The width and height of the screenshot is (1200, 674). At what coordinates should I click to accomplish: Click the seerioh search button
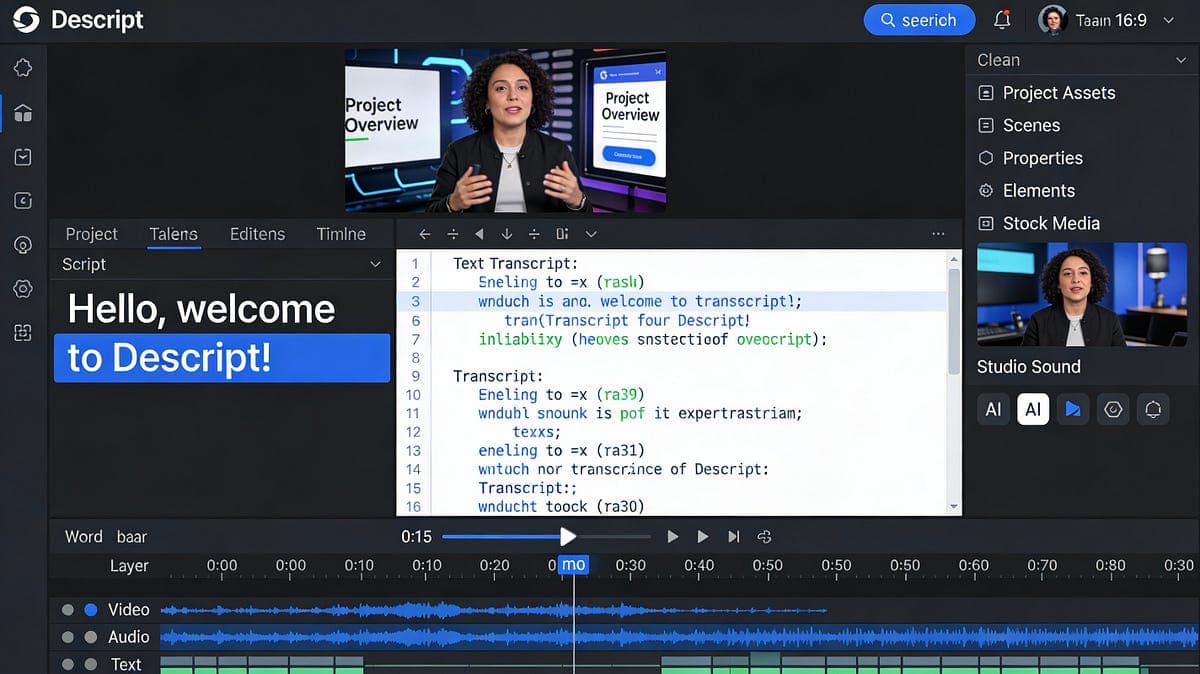(918, 19)
